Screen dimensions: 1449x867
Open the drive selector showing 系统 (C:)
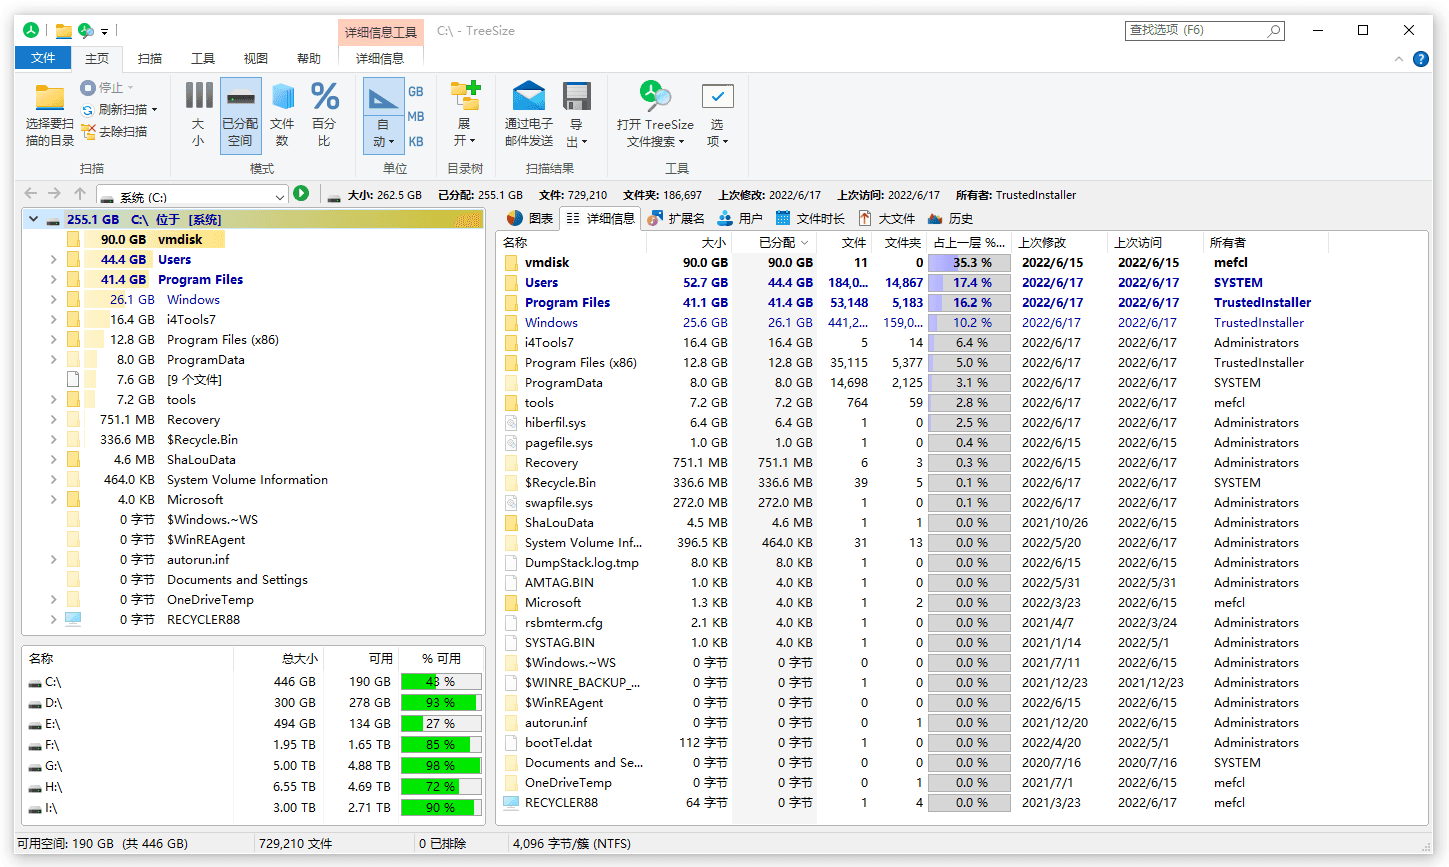point(192,194)
